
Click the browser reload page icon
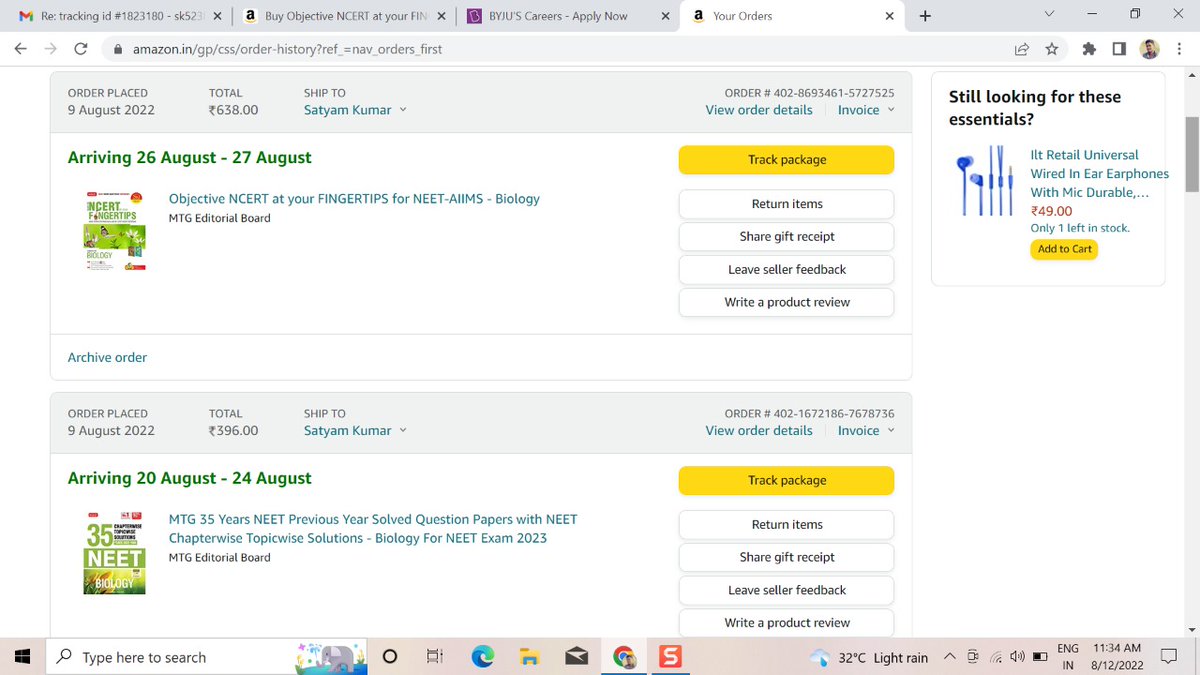pyautogui.click(x=81, y=48)
